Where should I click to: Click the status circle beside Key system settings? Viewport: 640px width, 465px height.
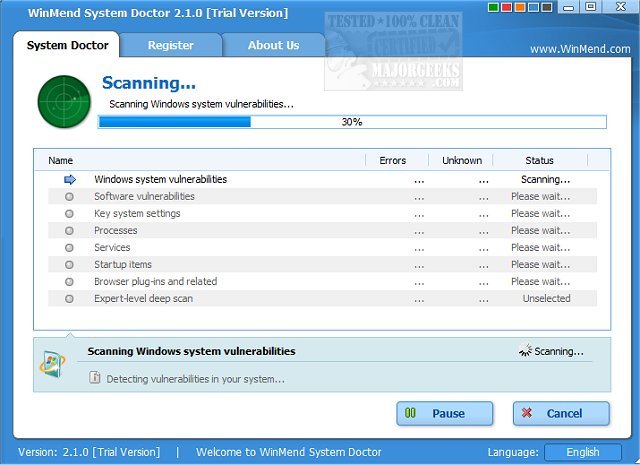coord(69,214)
